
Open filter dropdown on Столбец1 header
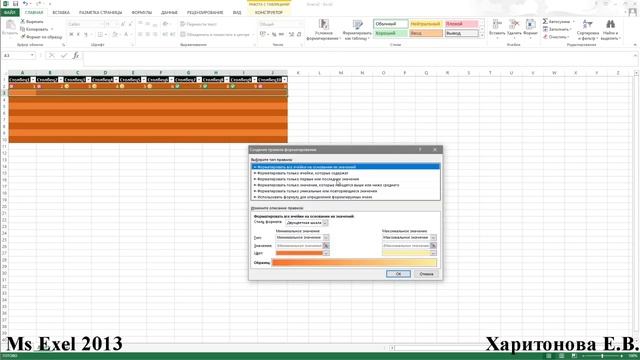33,80
